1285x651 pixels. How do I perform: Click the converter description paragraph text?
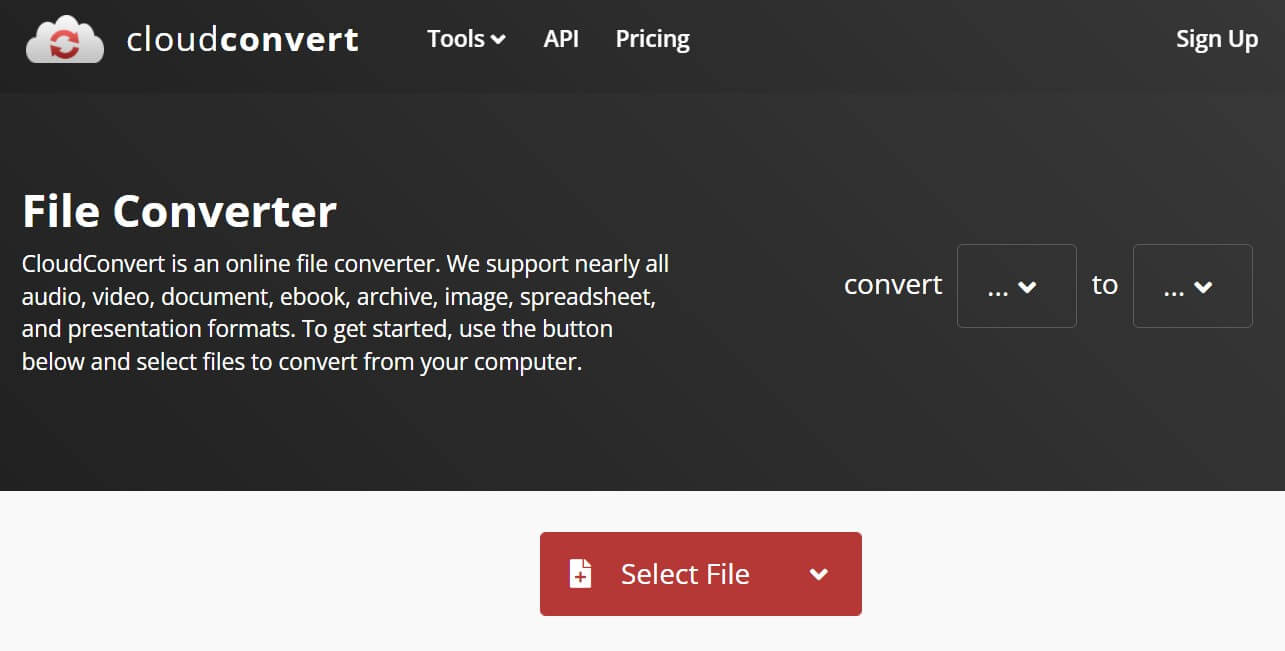[x=345, y=312]
